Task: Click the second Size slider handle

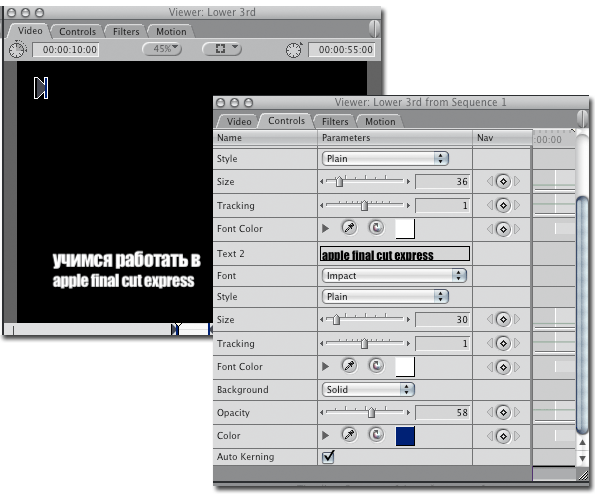Action: click(336, 320)
